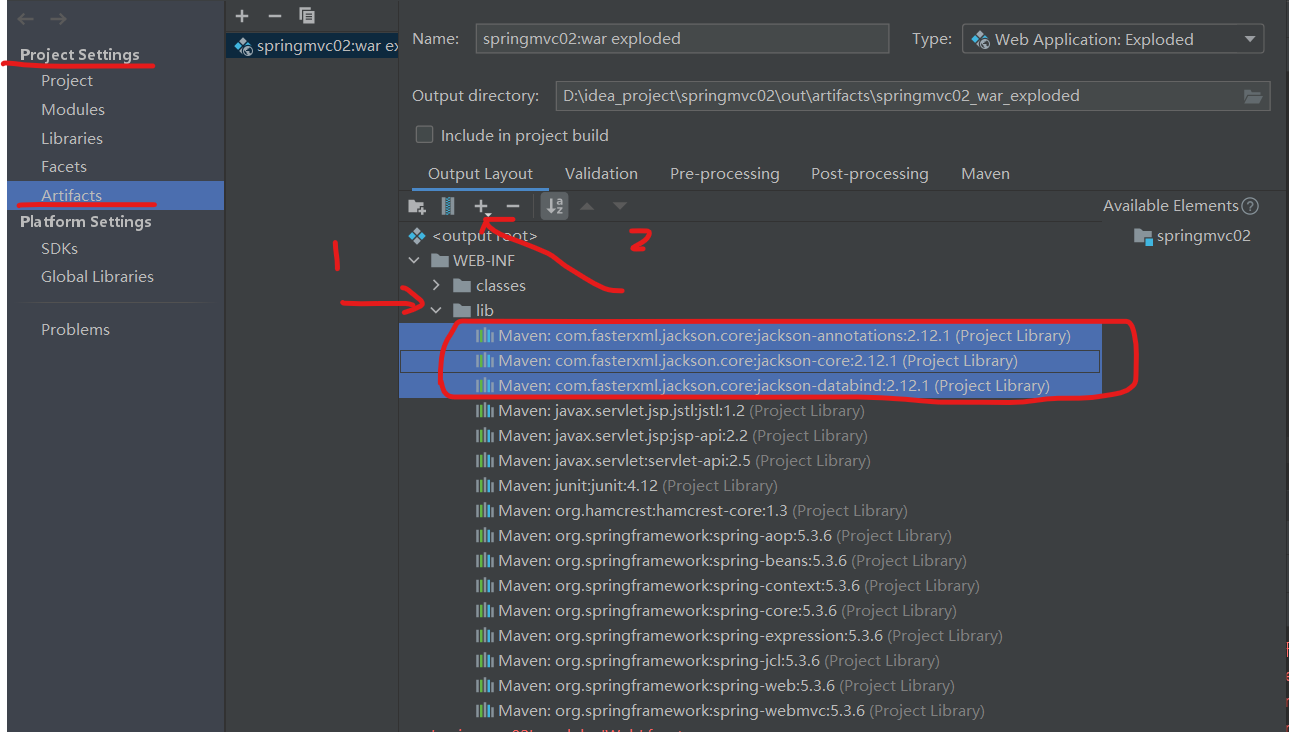Delete an artifact using the minus icon
Screen dimensions: 1289x732
[273, 15]
